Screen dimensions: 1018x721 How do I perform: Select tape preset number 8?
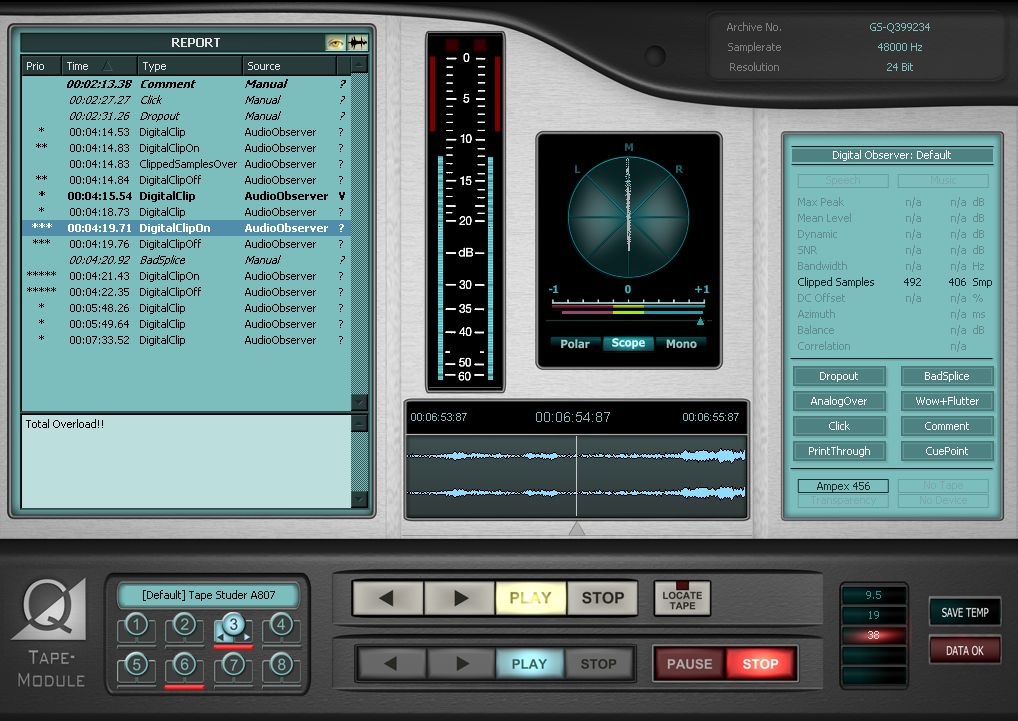[x=281, y=664]
